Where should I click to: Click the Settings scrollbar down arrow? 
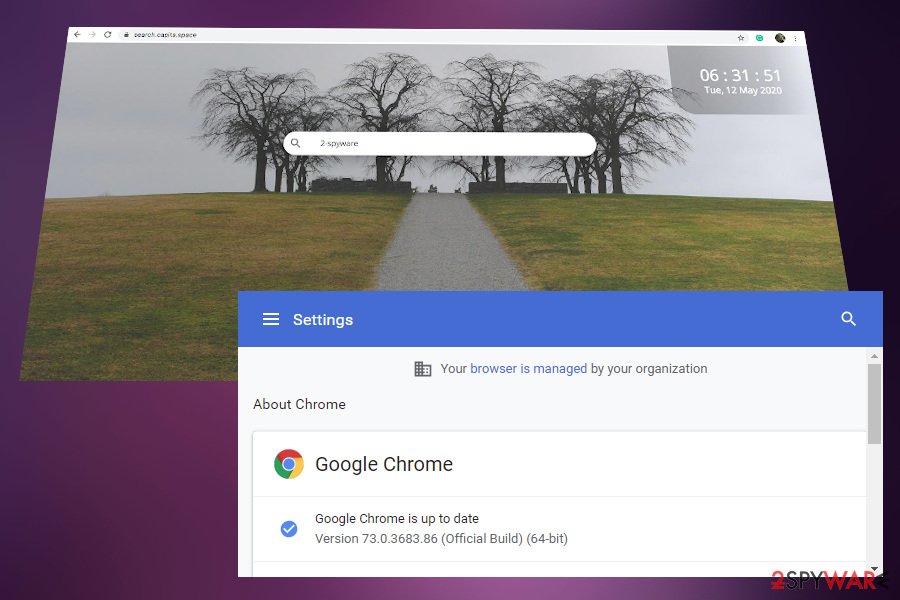pyautogui.click(x=874, y=569)
